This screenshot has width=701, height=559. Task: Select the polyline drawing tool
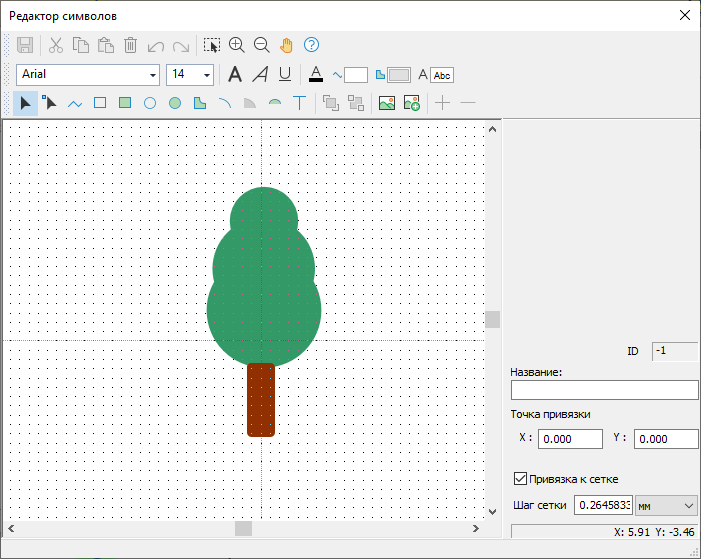coord(75,103)
